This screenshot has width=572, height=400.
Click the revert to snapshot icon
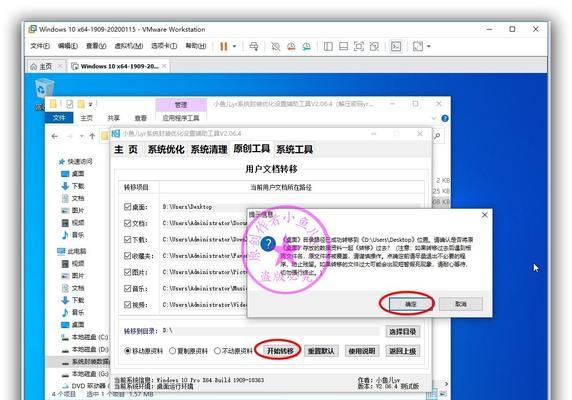point(291,46)
